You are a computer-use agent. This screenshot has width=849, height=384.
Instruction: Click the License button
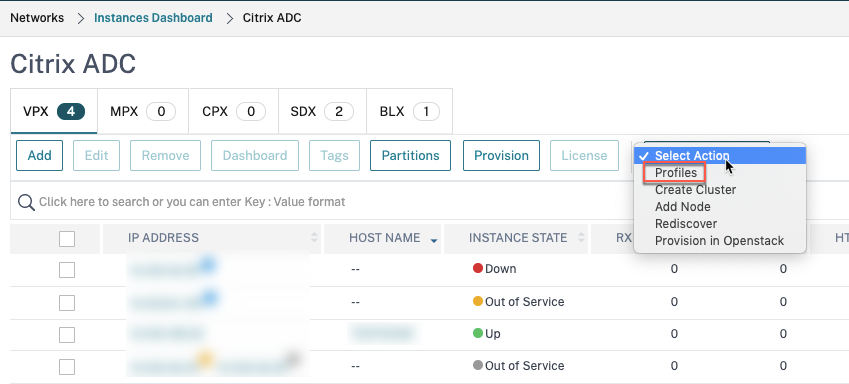(584, 155)
